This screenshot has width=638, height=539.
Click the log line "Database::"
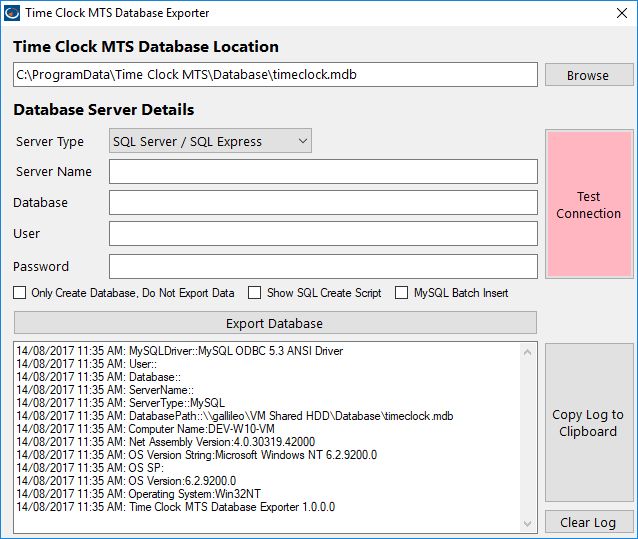pyautogui.click(x=98, y=377)
